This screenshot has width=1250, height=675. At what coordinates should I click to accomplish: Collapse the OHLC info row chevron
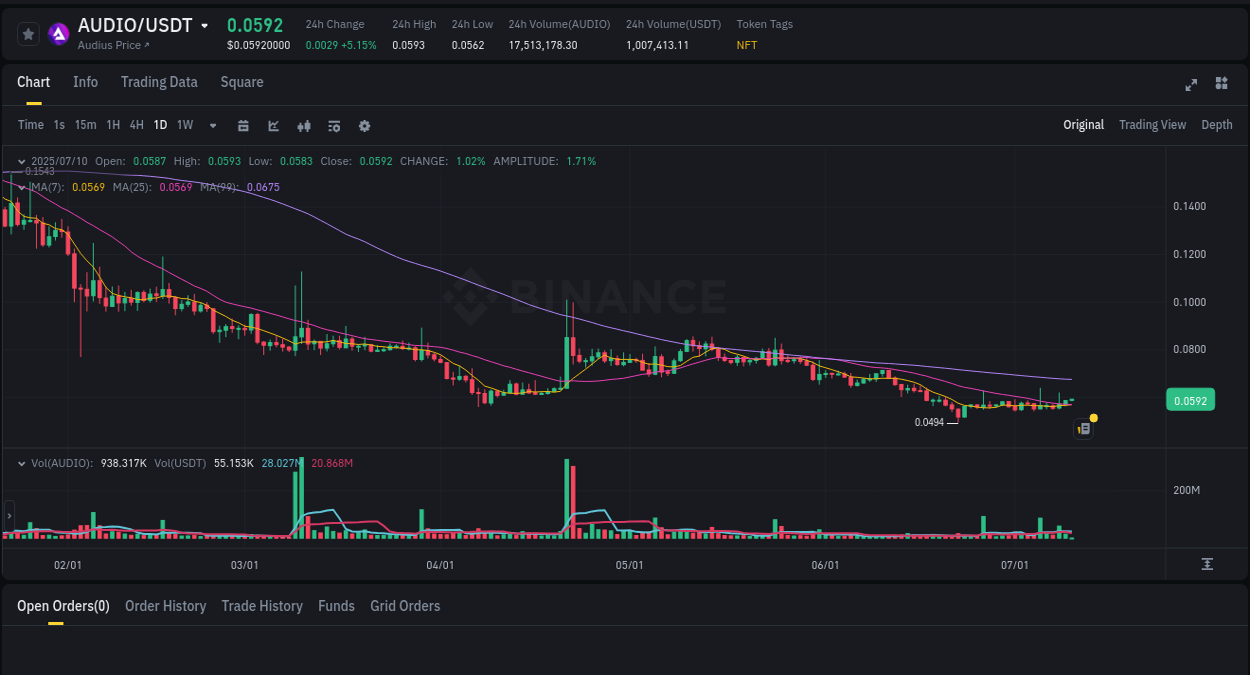click(x=21, y=160)
